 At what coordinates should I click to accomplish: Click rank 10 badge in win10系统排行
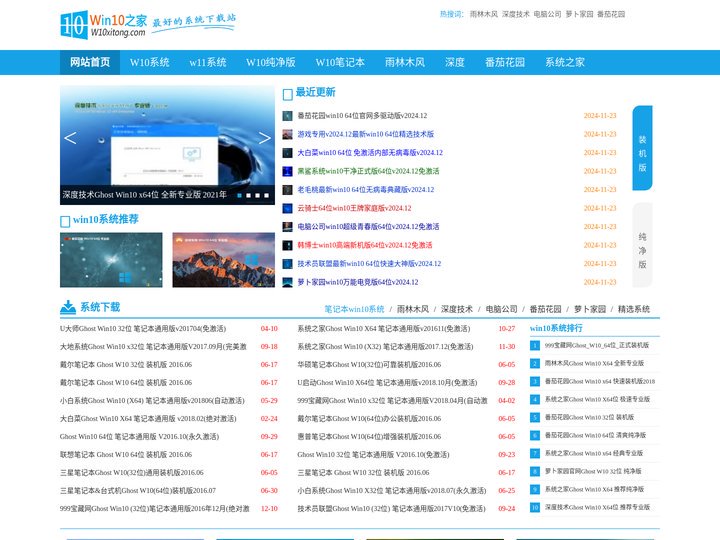(534, 507)
